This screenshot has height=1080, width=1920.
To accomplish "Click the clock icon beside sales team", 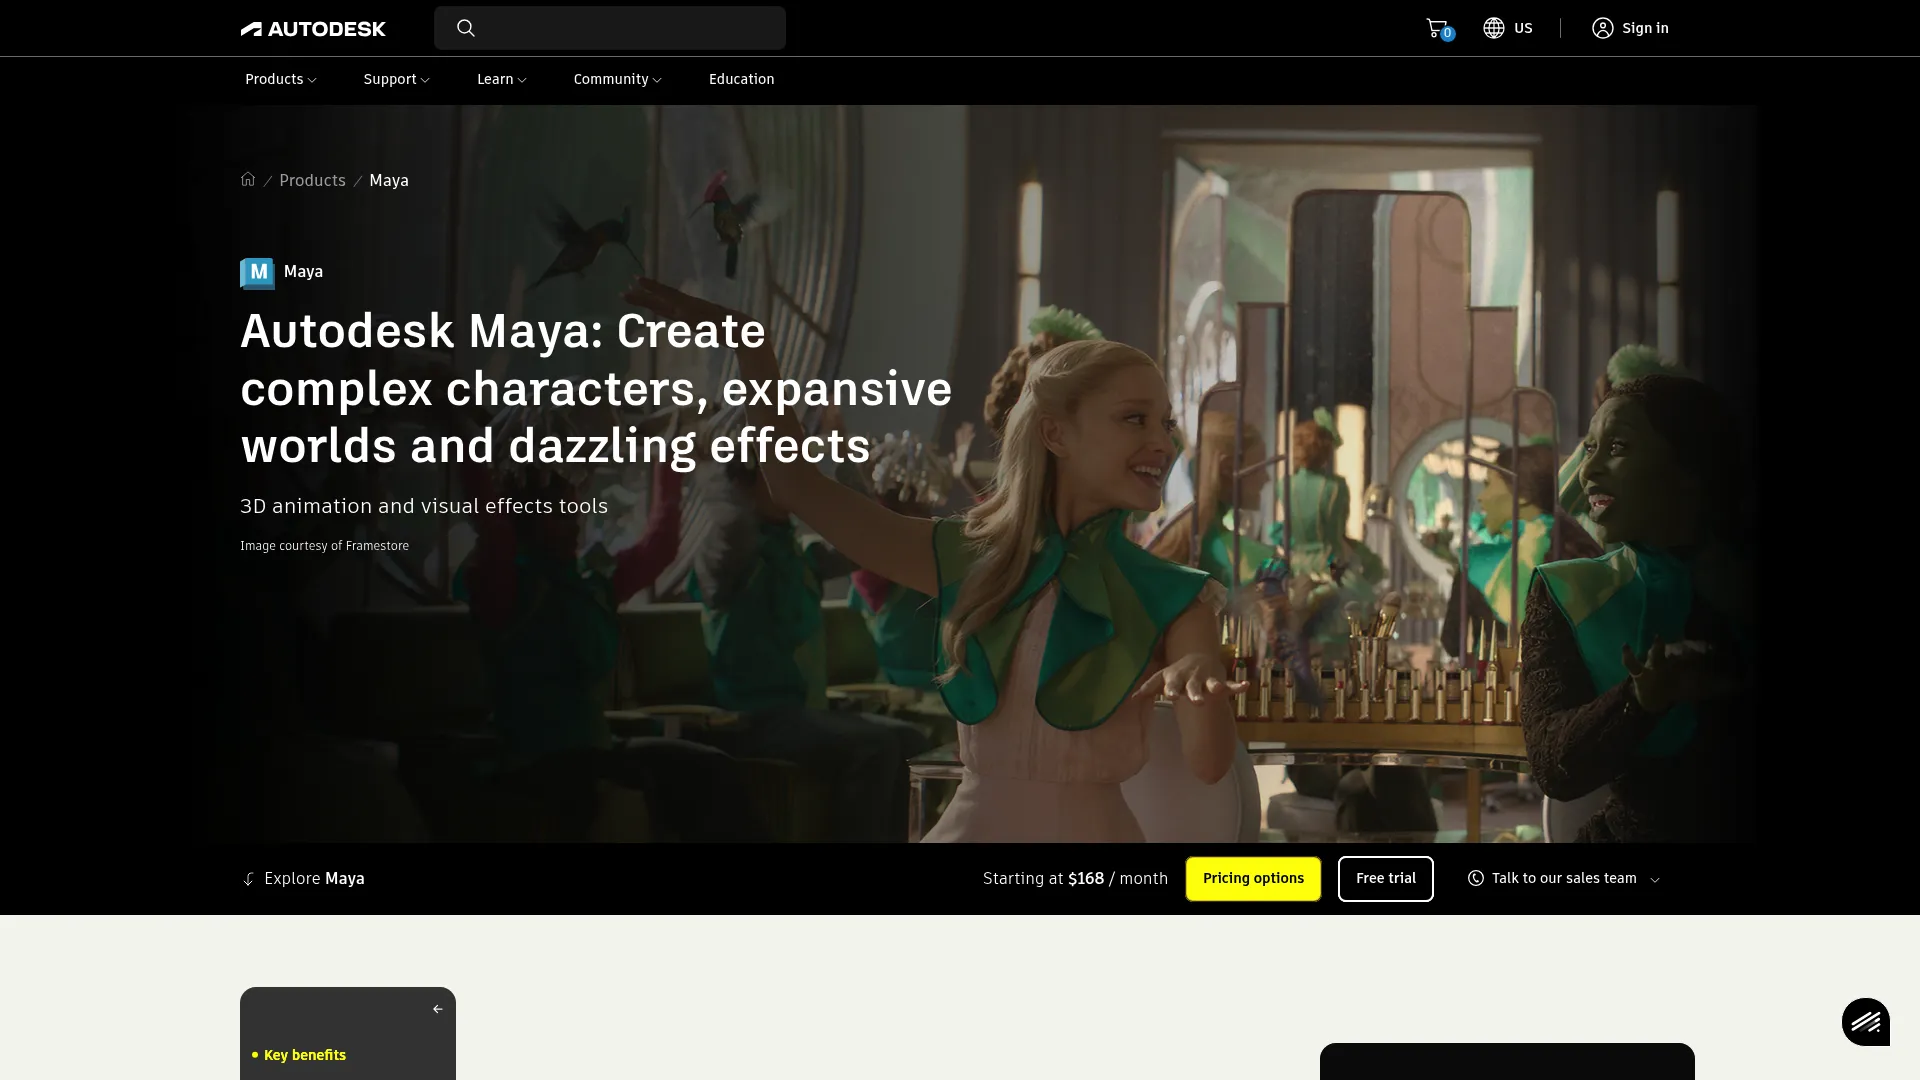I will pos(1476,878).
